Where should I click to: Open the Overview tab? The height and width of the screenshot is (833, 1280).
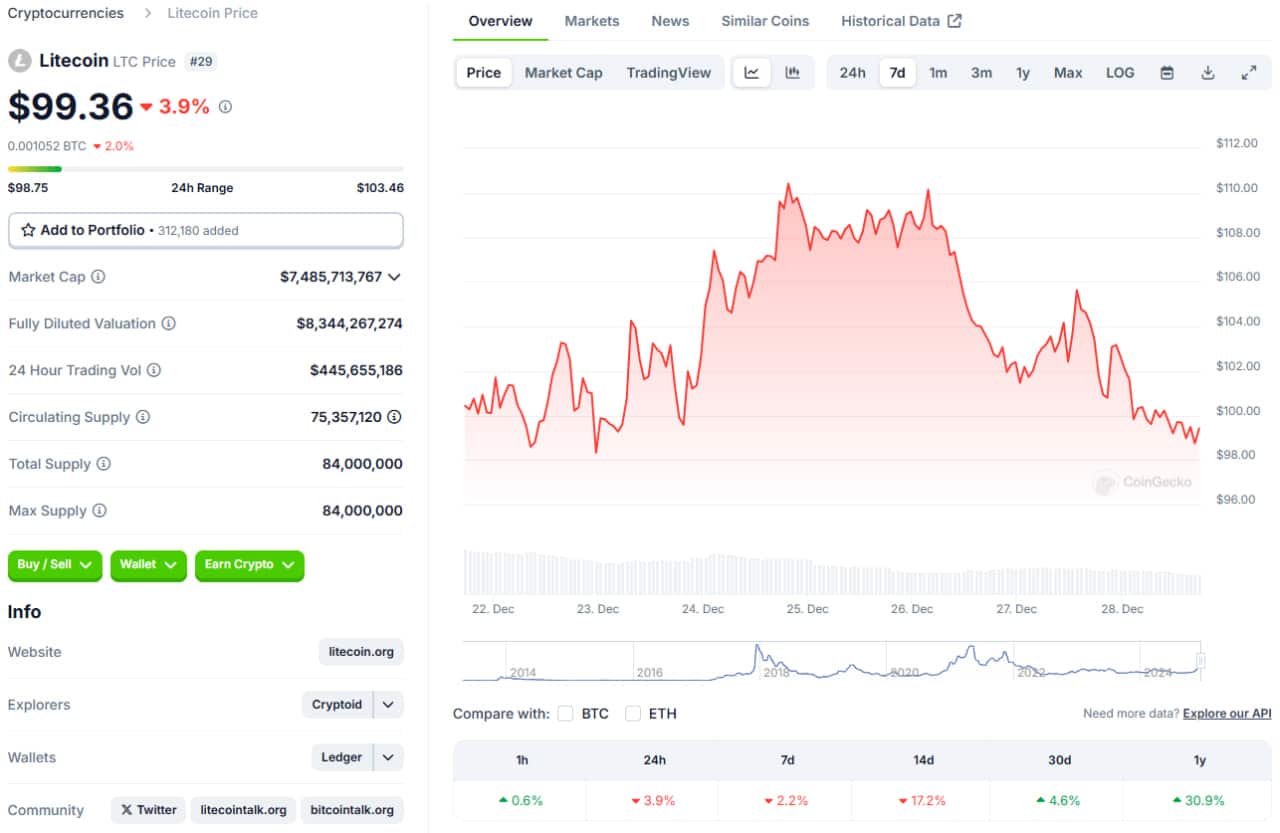click(x=500, y=21)
